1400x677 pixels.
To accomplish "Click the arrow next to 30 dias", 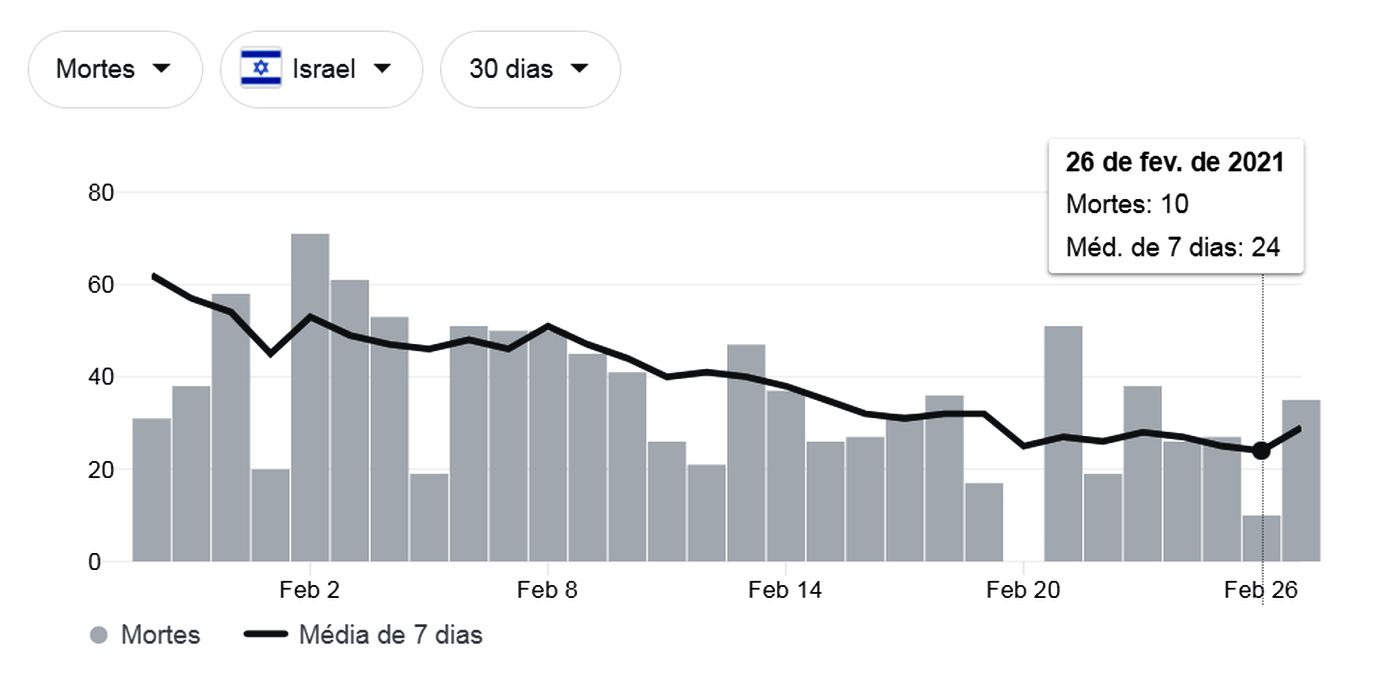I will 578,69.
